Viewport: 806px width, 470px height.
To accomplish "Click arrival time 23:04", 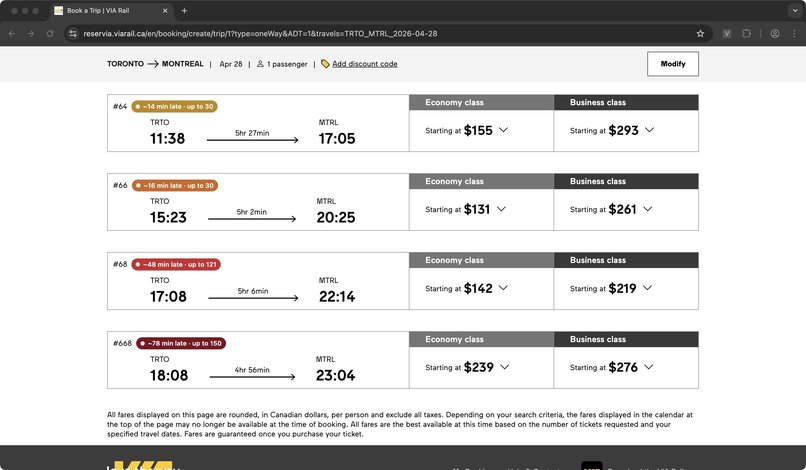I will coord(335,375).
